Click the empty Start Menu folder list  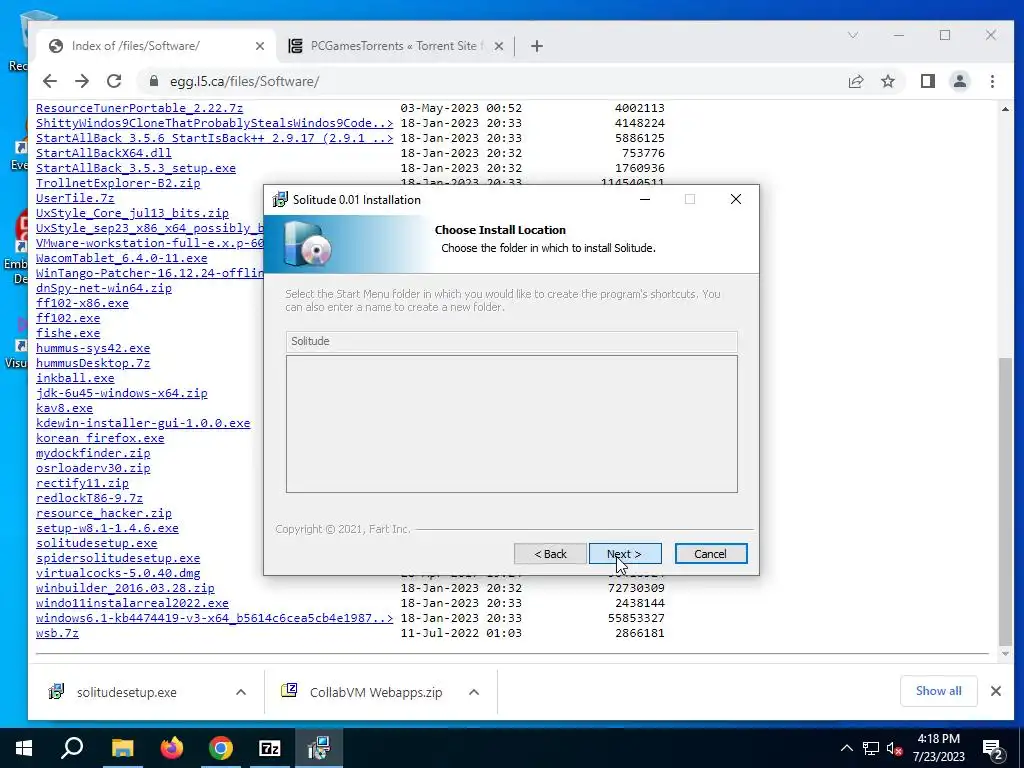click(x=512, y=424)
